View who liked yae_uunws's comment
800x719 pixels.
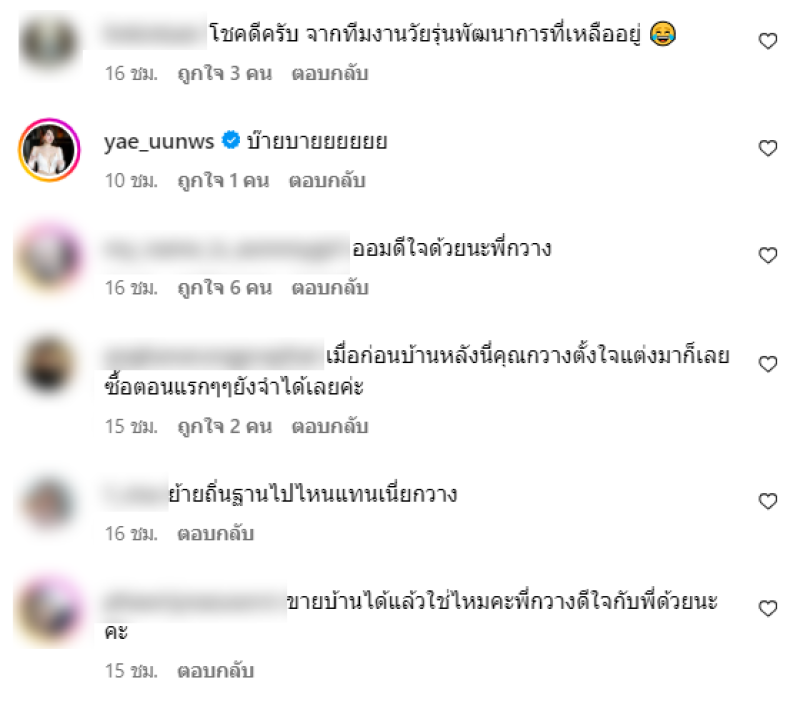click(223, 181)
